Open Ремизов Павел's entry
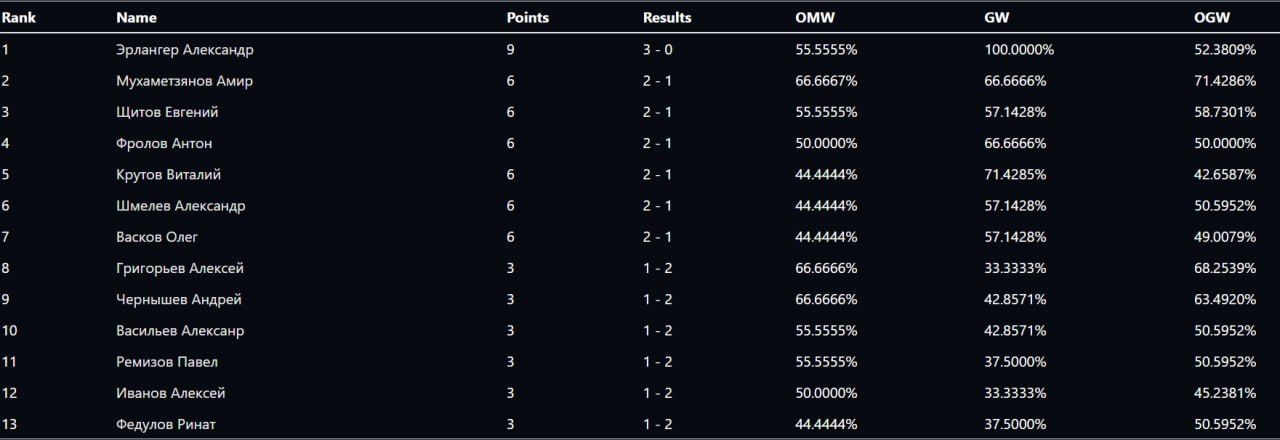The height and width of the screenshot is (440, 1280). (x=167, y=362)
